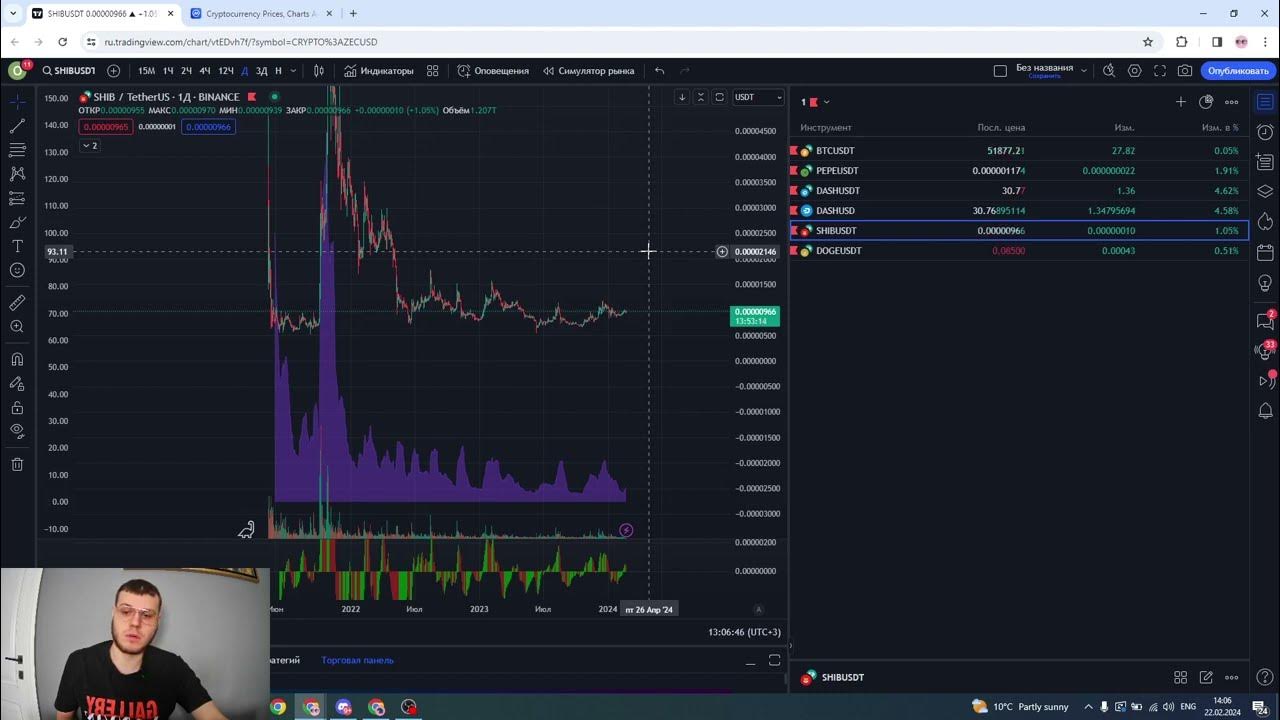Open the alerts alarm-clock panel icon
Image resolution: width=1280 pixels, height=720 pixels.
(x=1265, y=132)
